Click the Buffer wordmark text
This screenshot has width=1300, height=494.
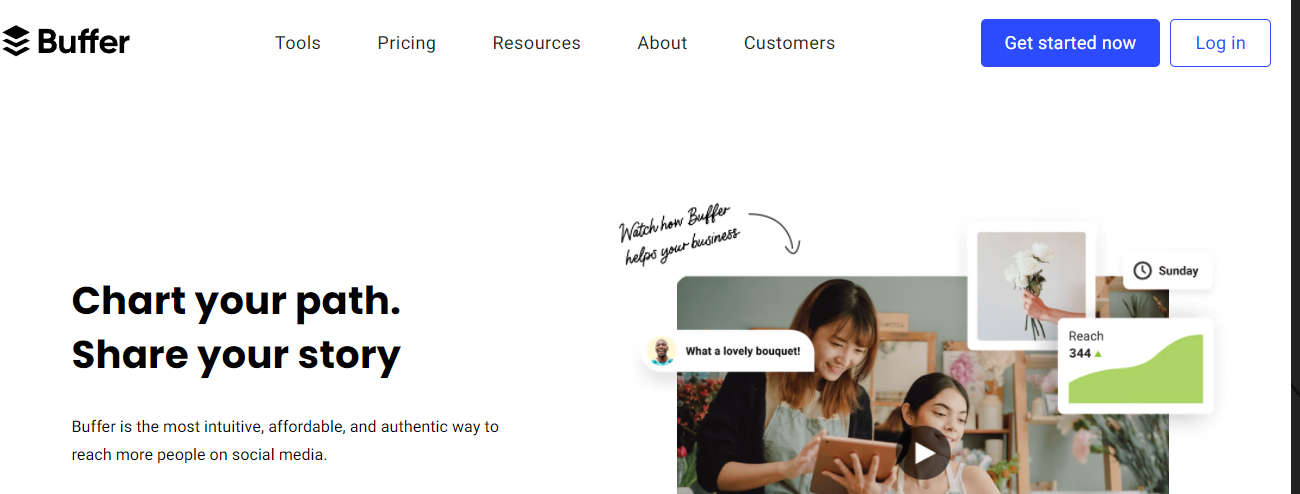(84, 42)
